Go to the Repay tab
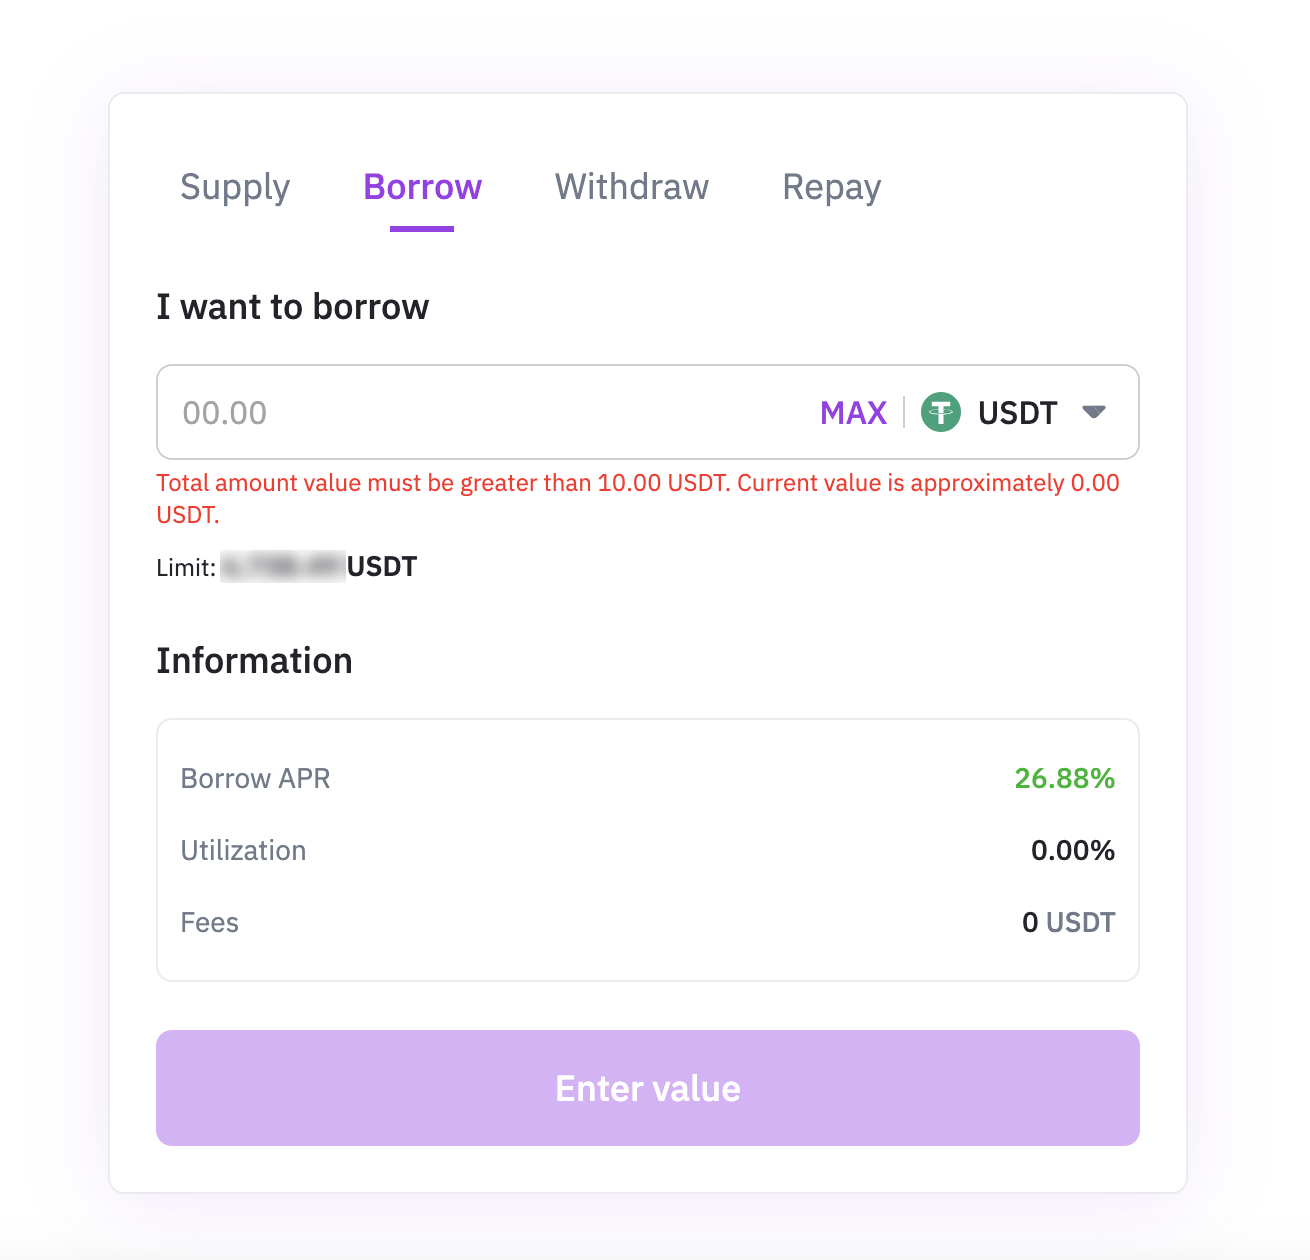 coord(832,187)
